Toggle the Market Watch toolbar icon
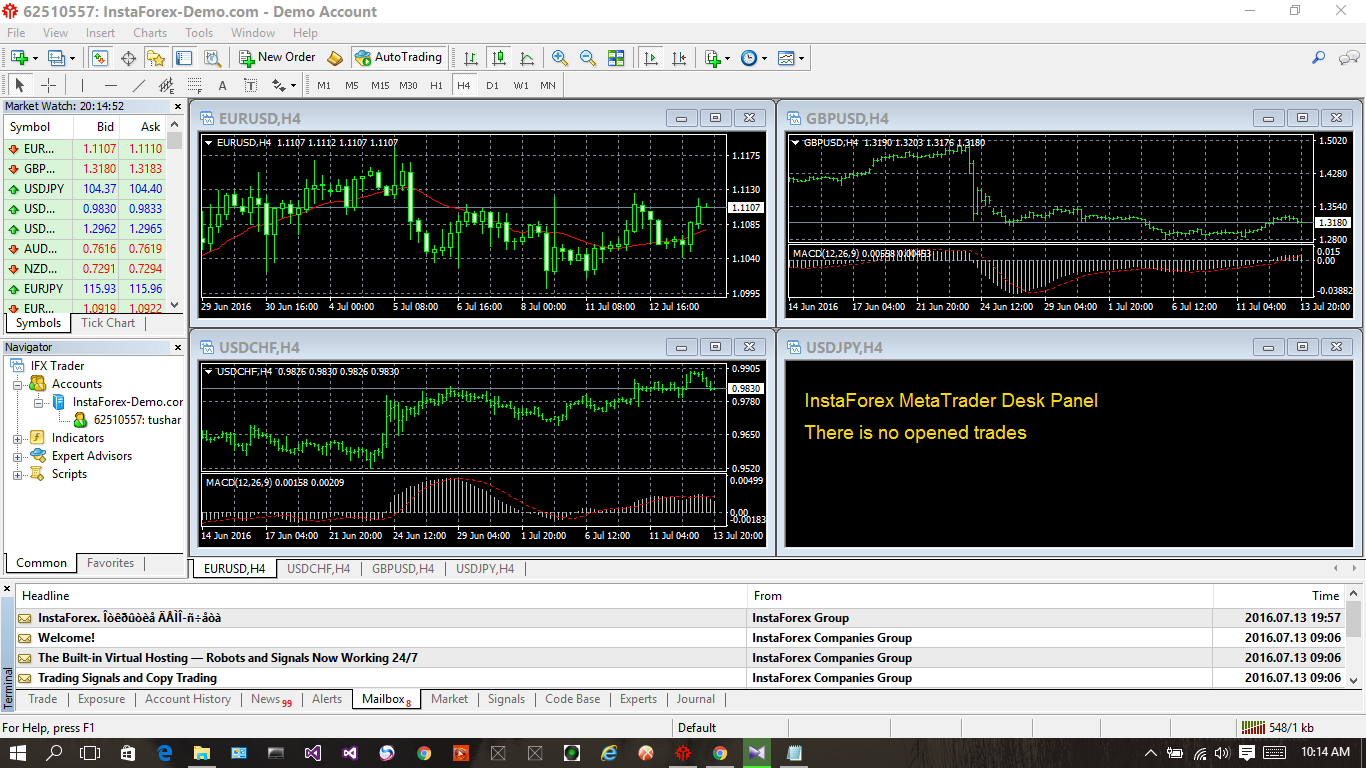The image size is (1366, 768). click(x=100, y=58)
